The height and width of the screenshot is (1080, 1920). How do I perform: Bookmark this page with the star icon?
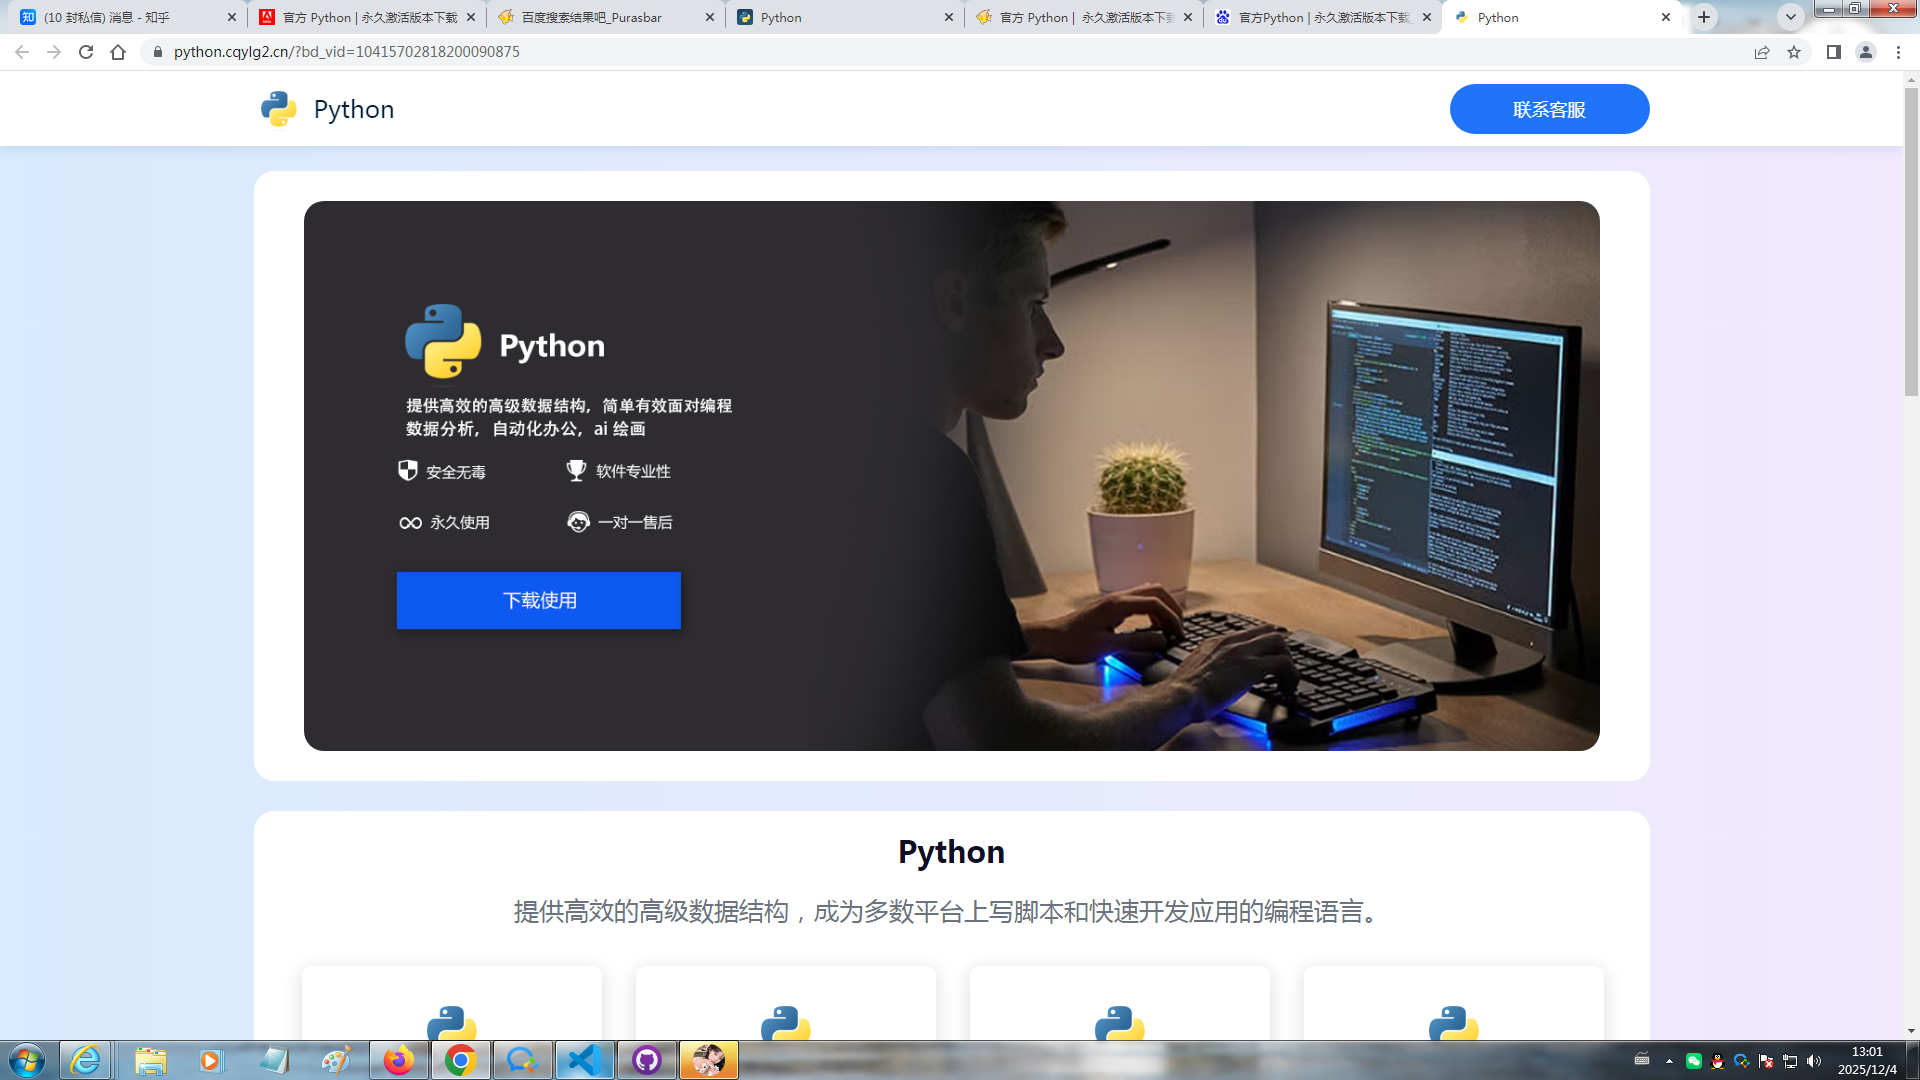1794,52
